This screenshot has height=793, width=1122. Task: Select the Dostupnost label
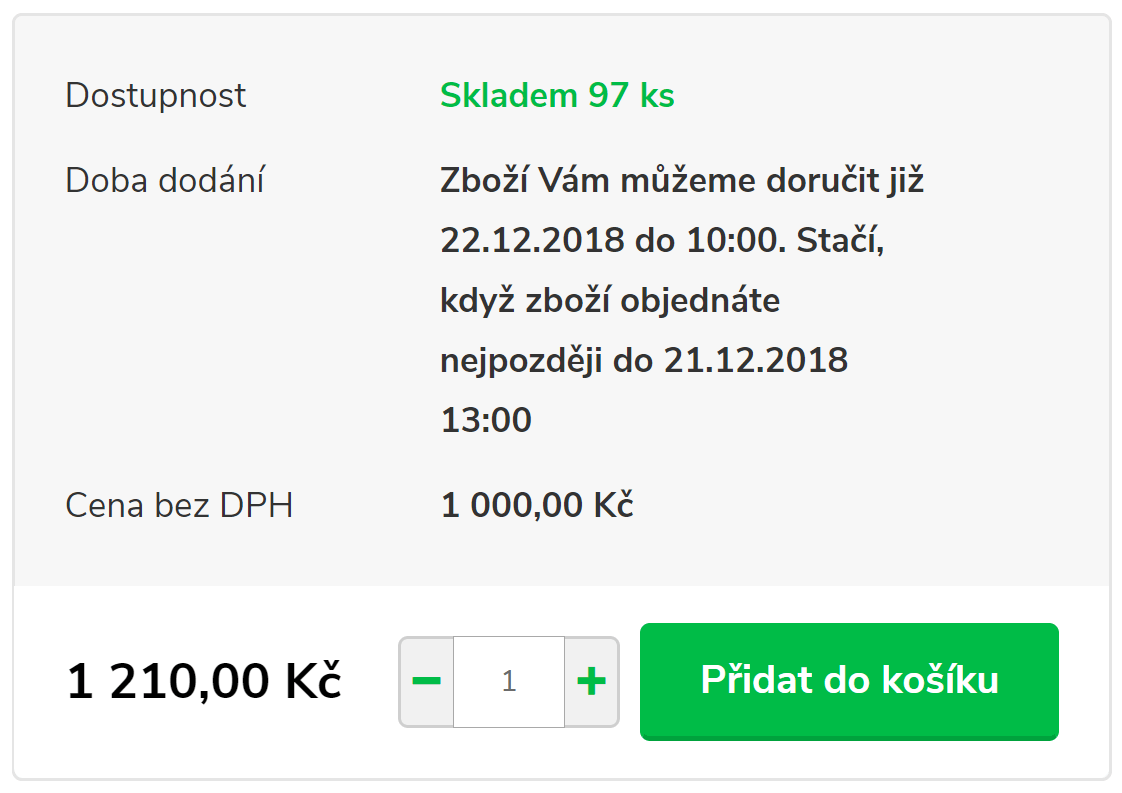click(x=156, y=96)
